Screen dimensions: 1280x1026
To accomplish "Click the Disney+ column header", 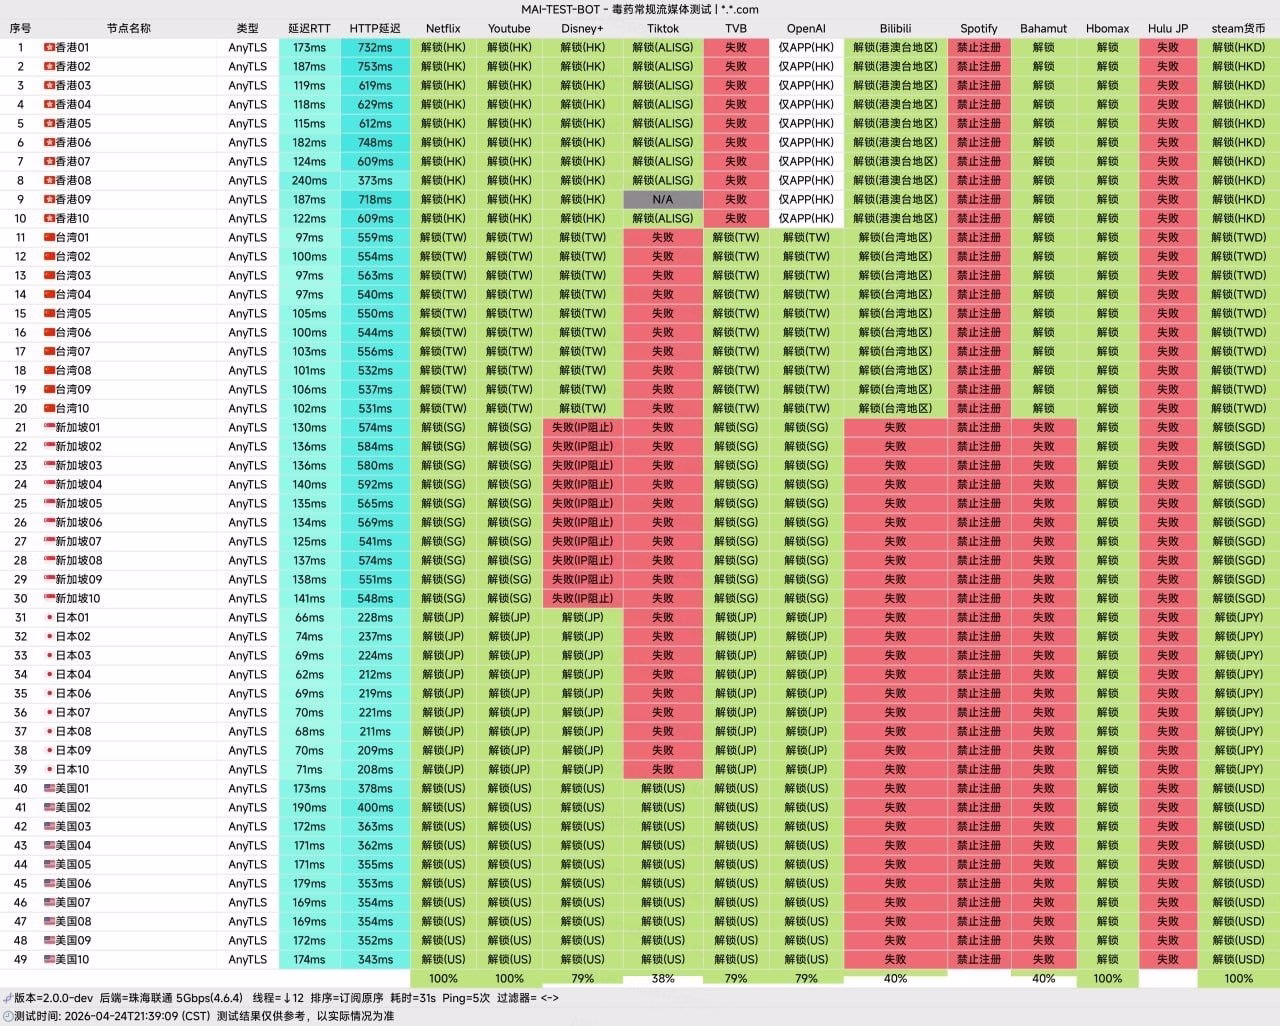I will pyautogui.click(x=582, y=28).
